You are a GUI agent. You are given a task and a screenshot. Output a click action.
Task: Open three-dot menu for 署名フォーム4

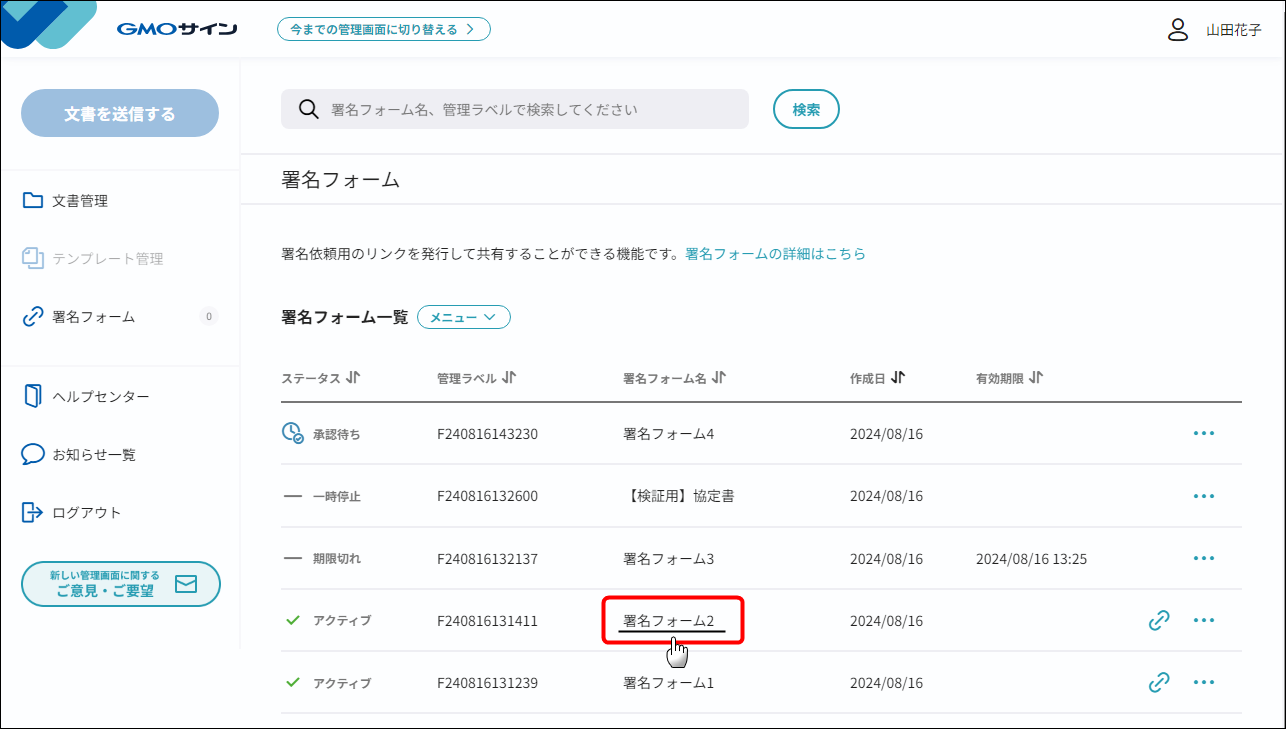(x=1204, y=433)
